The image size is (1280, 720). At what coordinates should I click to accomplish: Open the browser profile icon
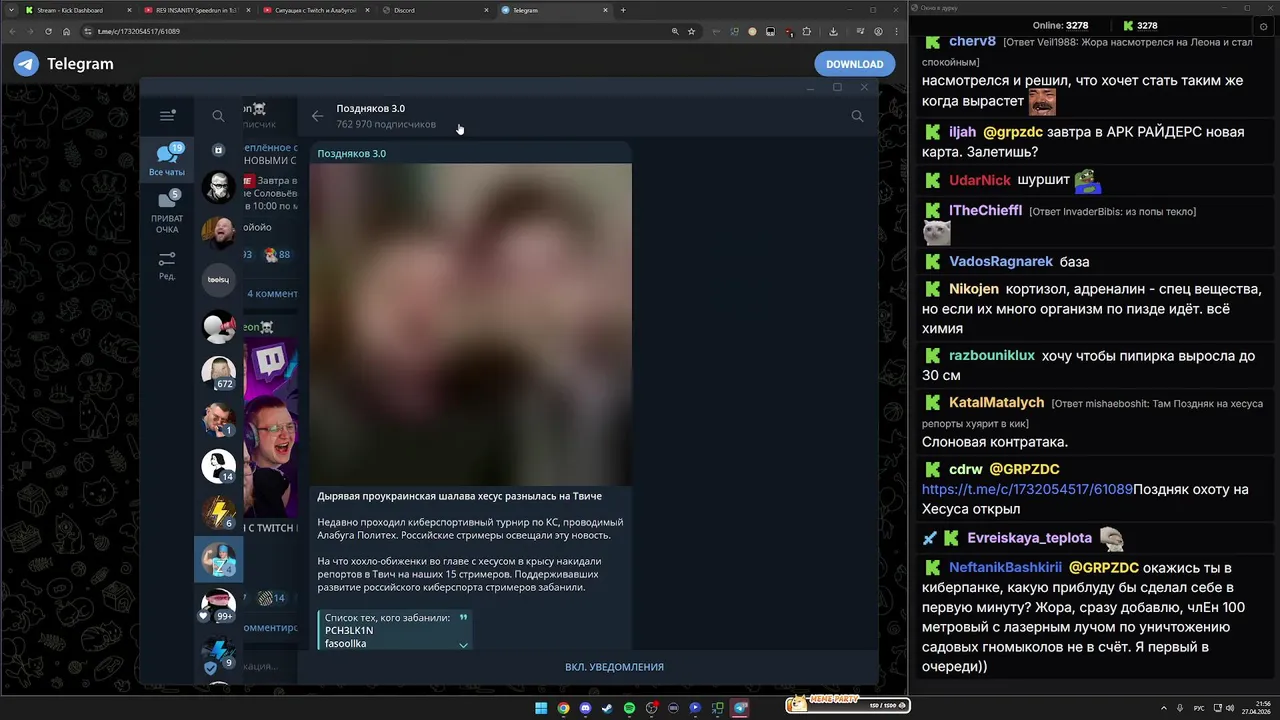(x=879, y=31)
